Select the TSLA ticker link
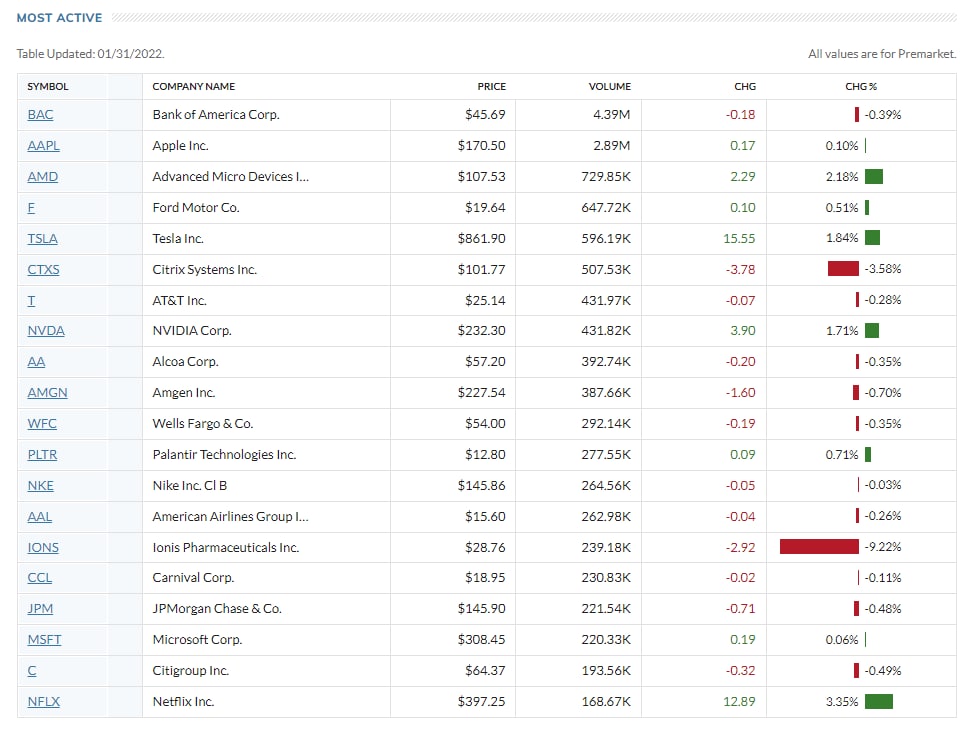 pos(42,239)
